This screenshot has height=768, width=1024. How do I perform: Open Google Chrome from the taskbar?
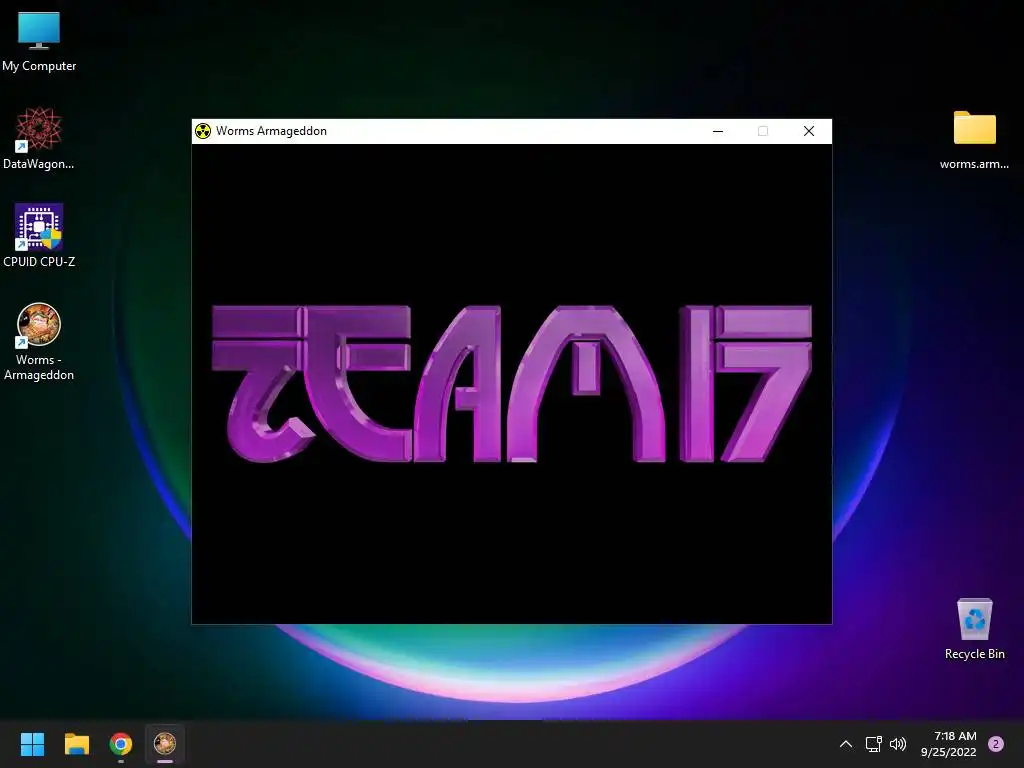(x=121, y=744)
